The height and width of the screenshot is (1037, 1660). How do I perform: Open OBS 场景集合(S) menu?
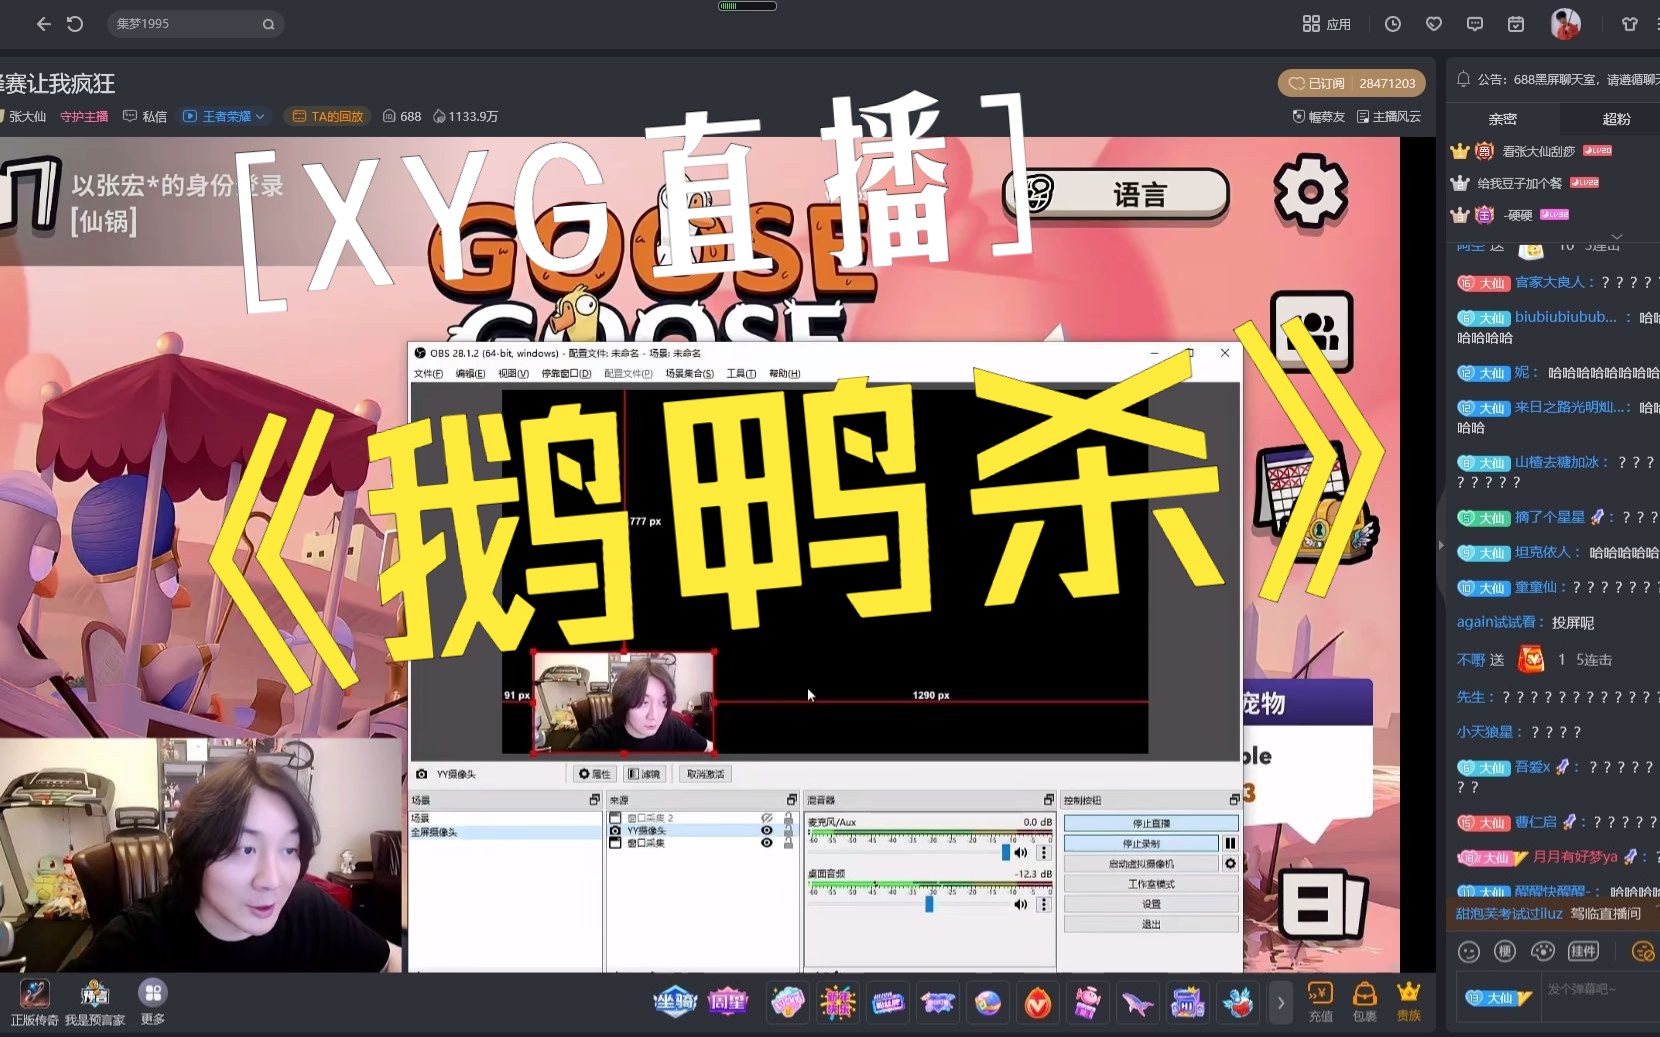point(689,374)
